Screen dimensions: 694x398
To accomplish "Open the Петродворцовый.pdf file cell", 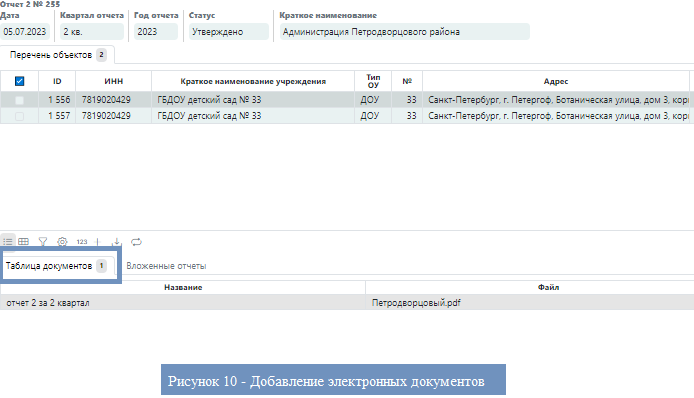I will (530, 303).
